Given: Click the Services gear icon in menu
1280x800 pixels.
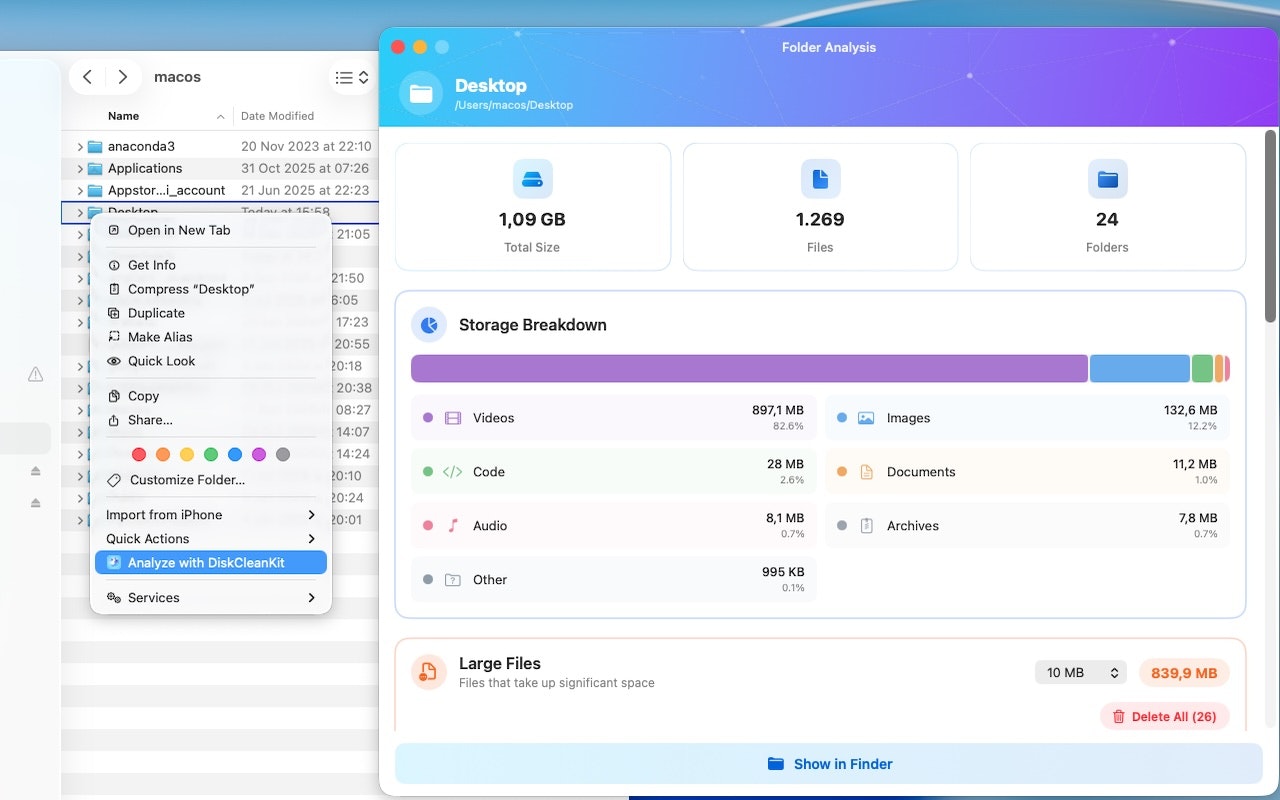Looking at the screenshot, I should point(114,598).
